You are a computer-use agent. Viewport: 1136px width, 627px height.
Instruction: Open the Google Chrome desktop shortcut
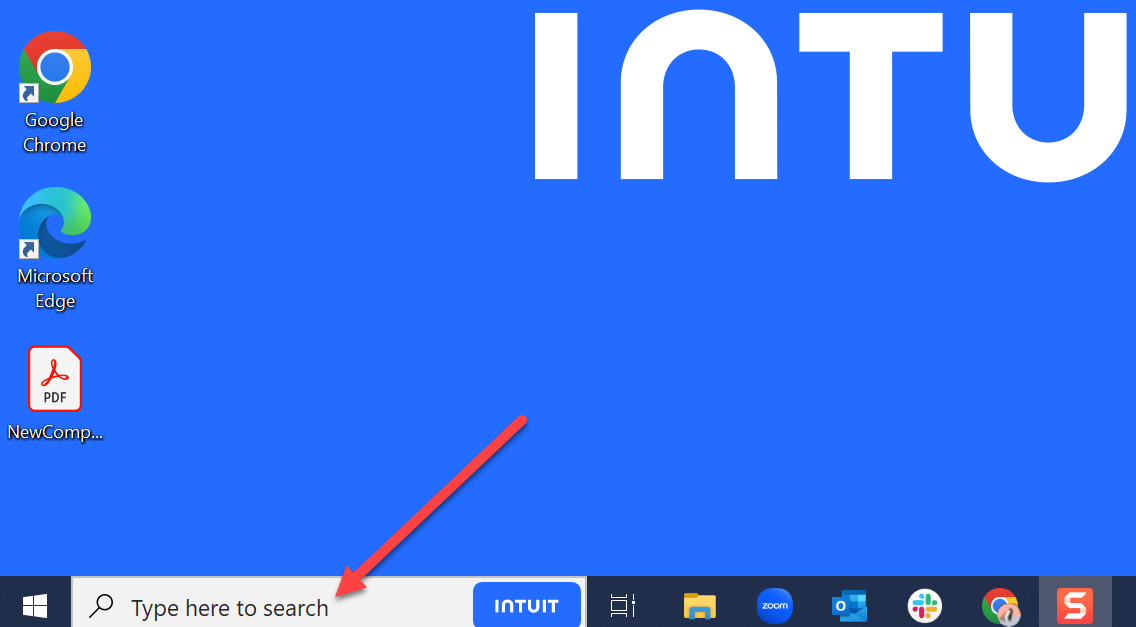[54, 67]
